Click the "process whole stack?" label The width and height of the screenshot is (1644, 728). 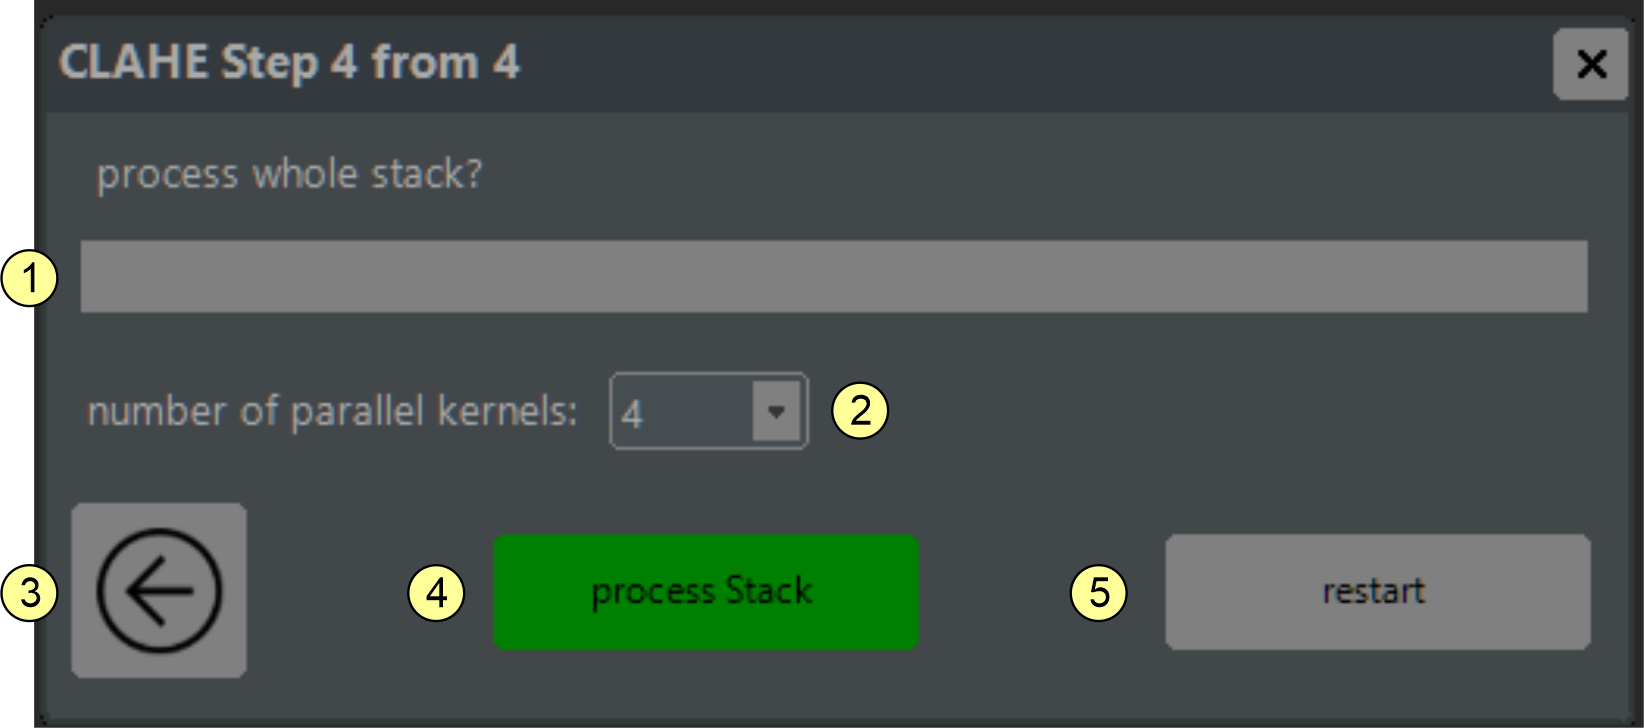click(289, 174)
